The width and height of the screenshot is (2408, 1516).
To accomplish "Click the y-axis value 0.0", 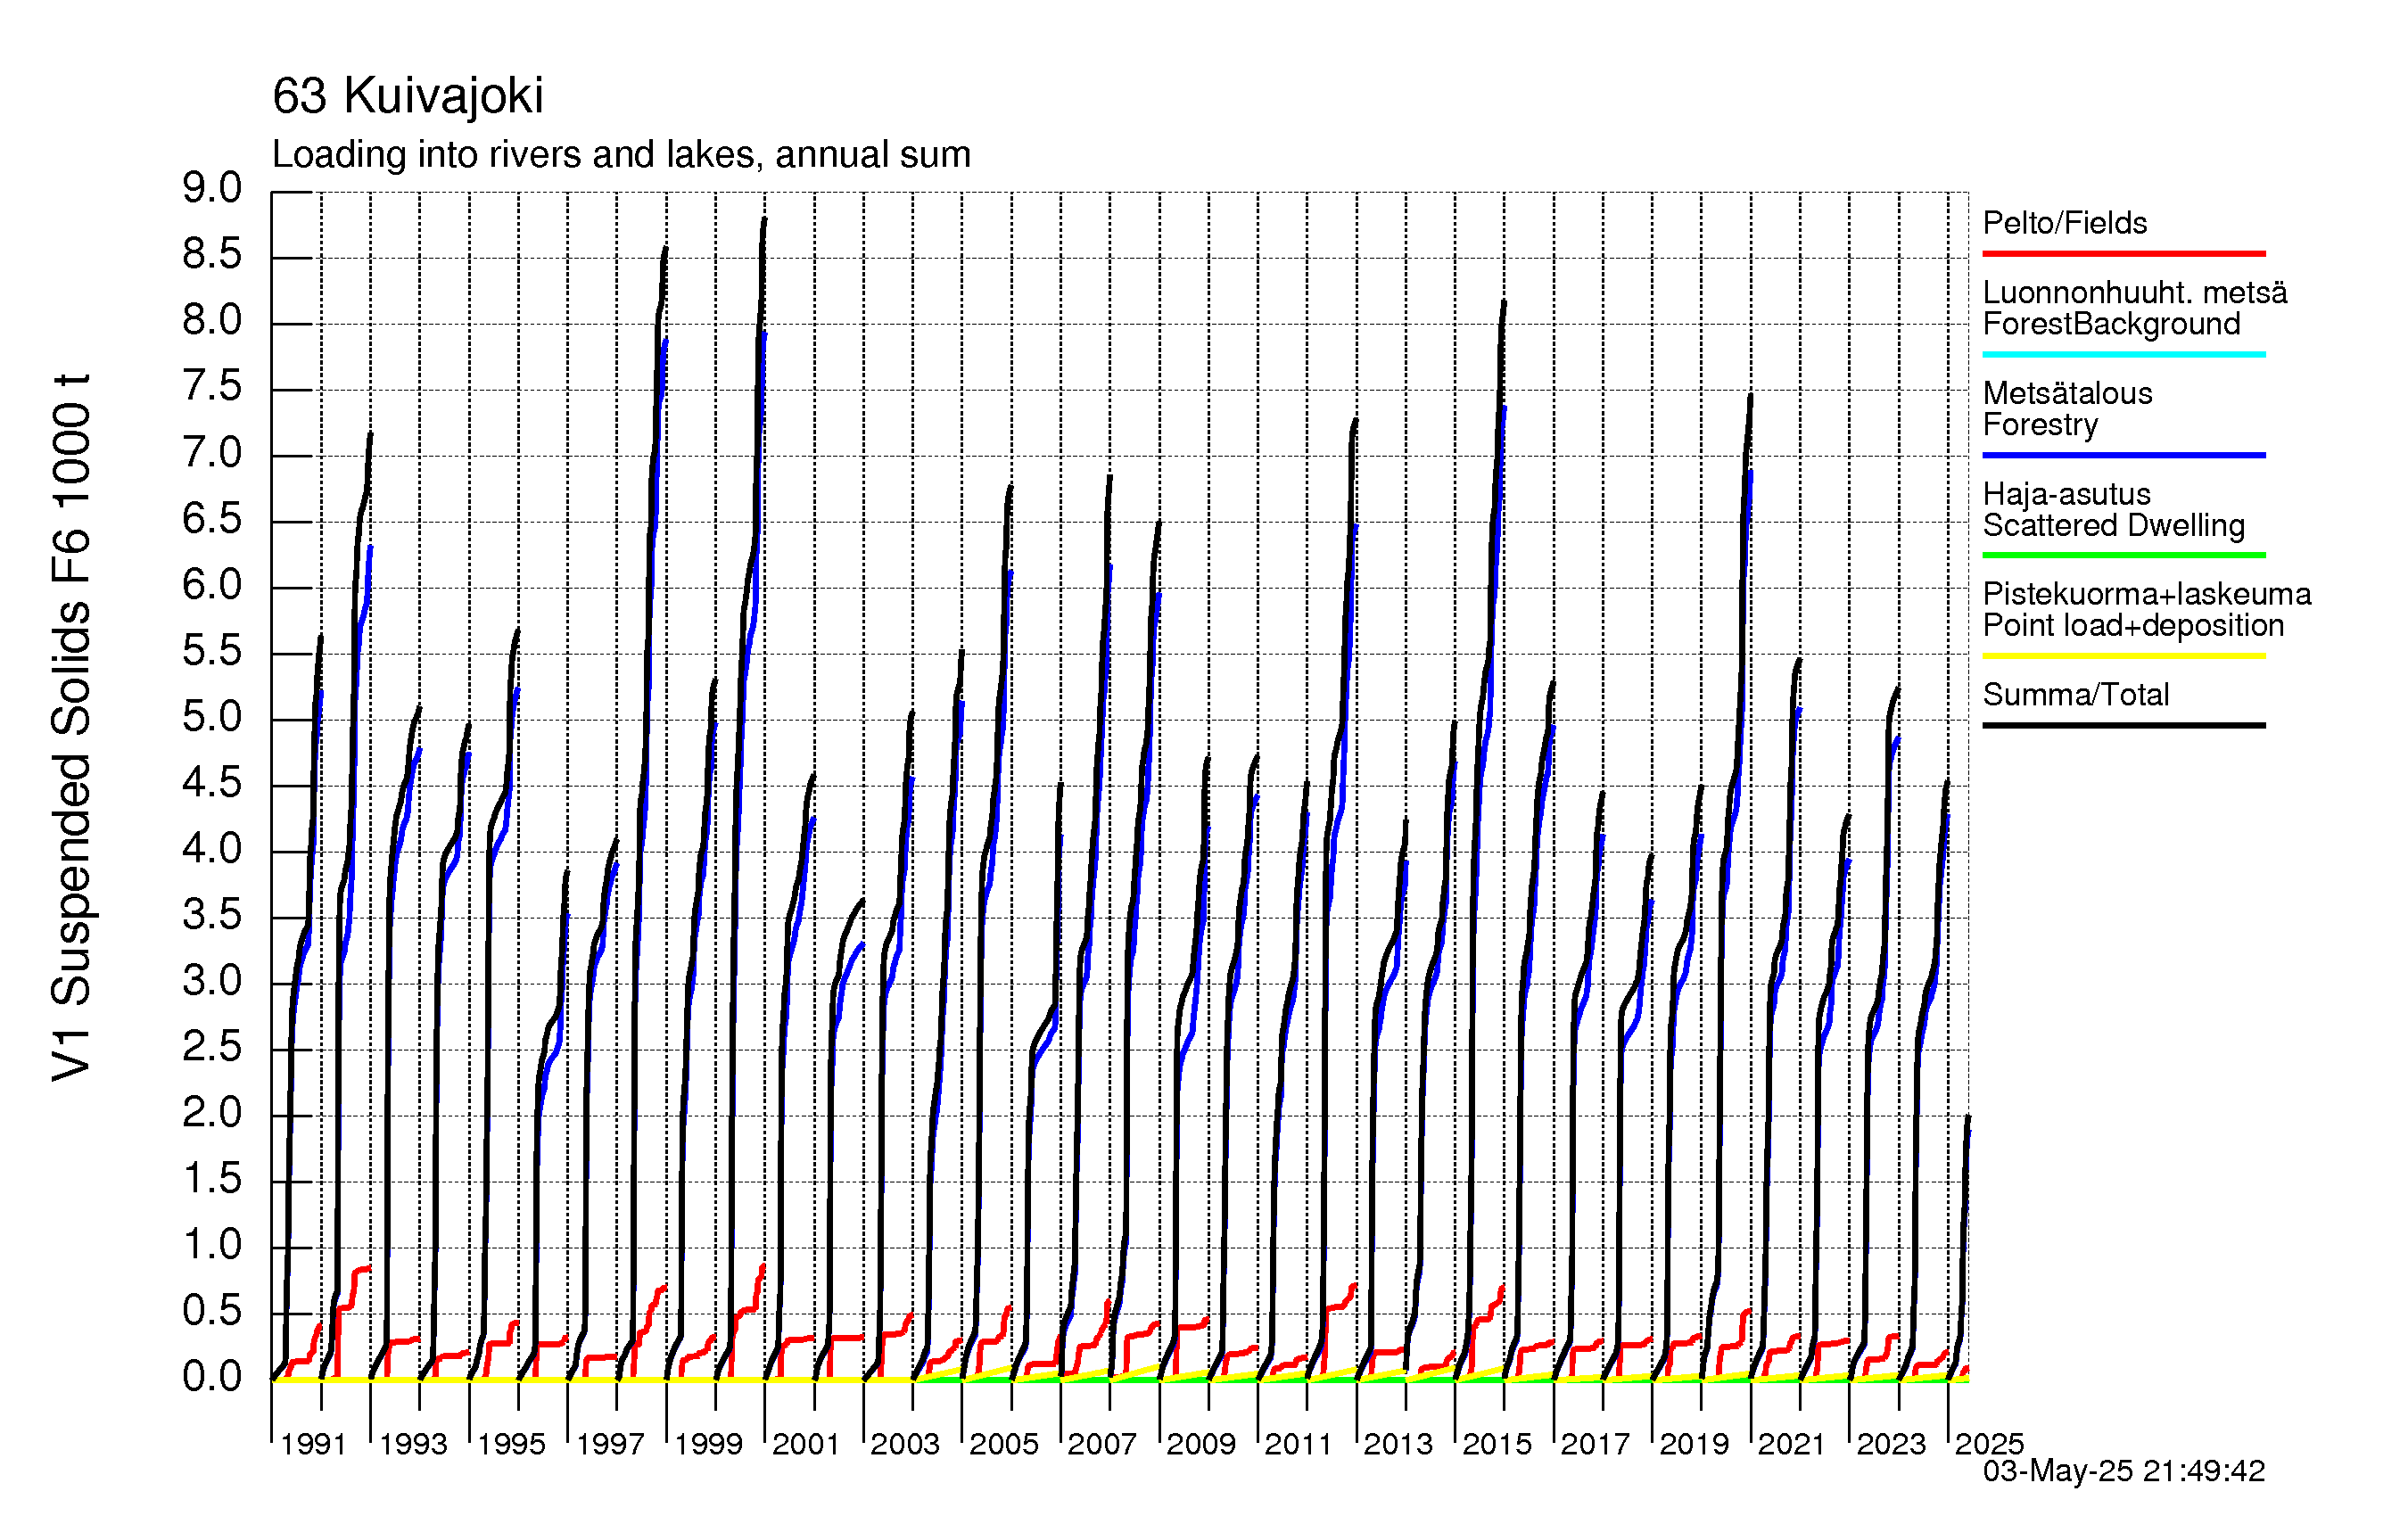I will 212,1377.
